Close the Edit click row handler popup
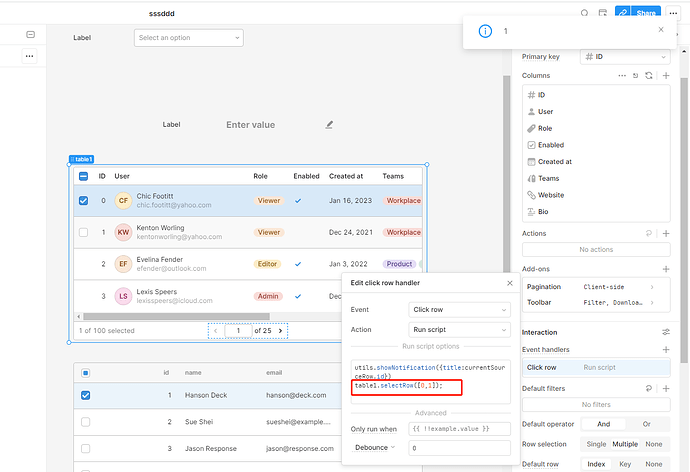 pos(510,283)
